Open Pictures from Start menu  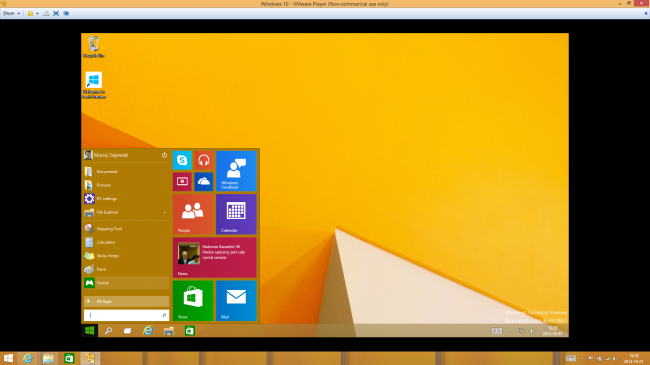[x=126, y=185]
